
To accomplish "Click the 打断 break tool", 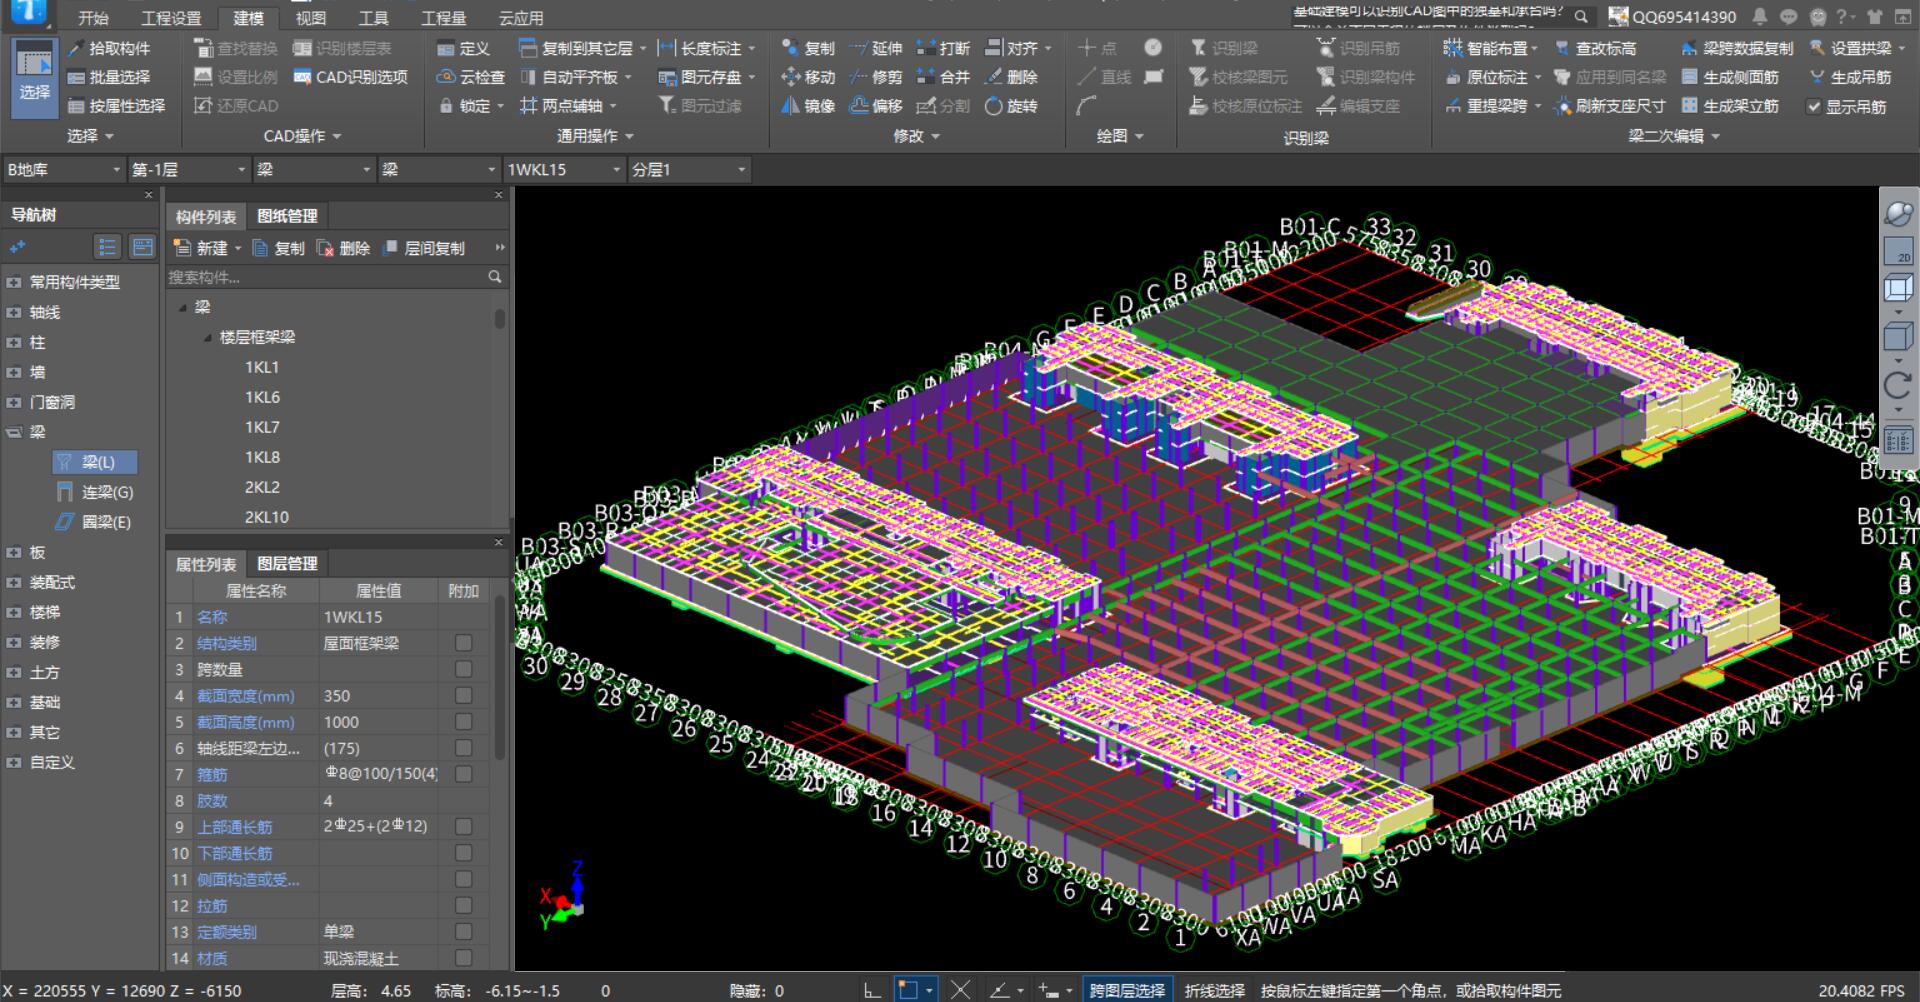I will coord(943,48).
